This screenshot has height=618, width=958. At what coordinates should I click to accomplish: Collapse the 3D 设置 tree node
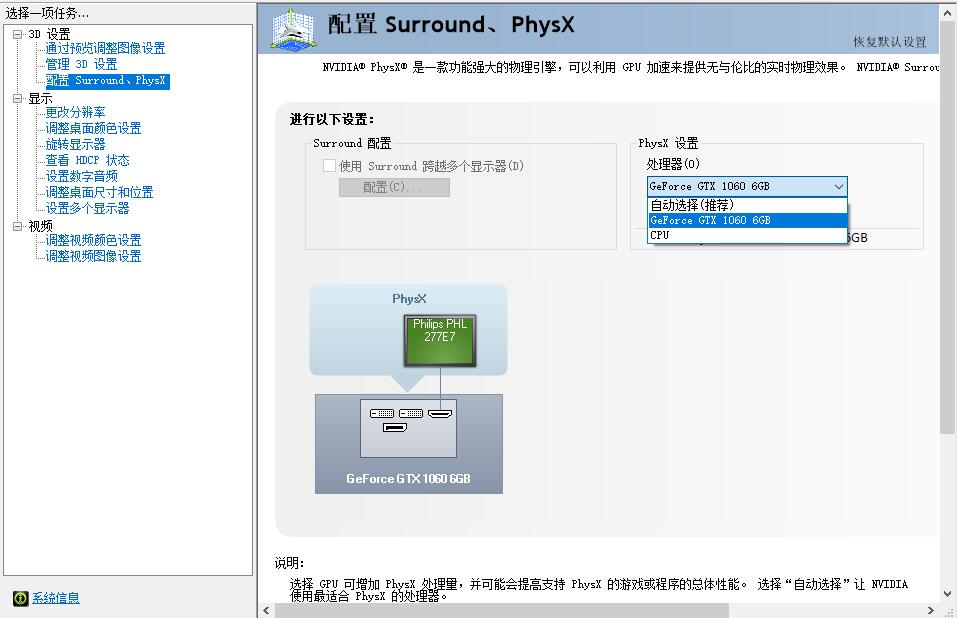(18, 34)
